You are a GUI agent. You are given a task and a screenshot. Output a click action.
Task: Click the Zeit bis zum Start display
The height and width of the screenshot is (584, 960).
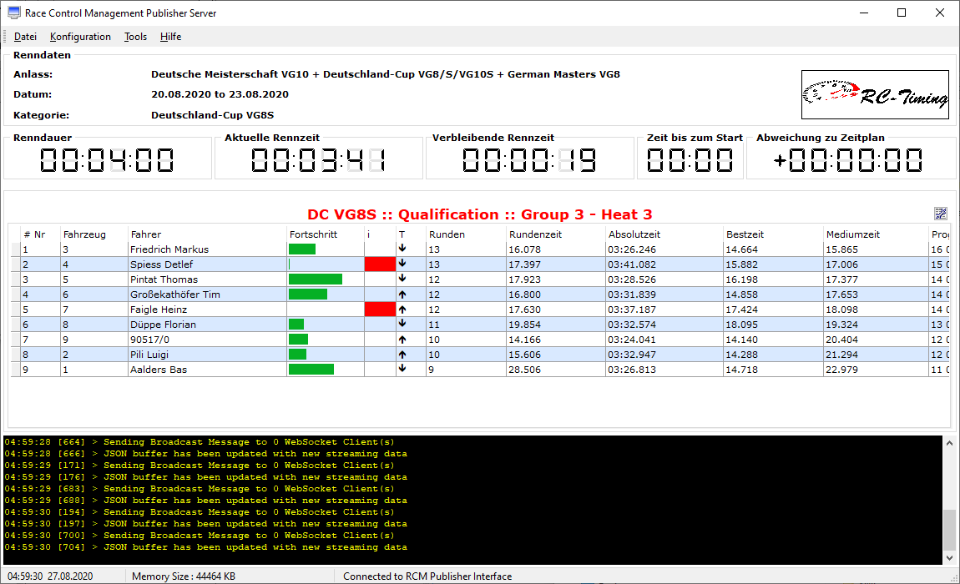pyautogui.click(x=690, y=161)
